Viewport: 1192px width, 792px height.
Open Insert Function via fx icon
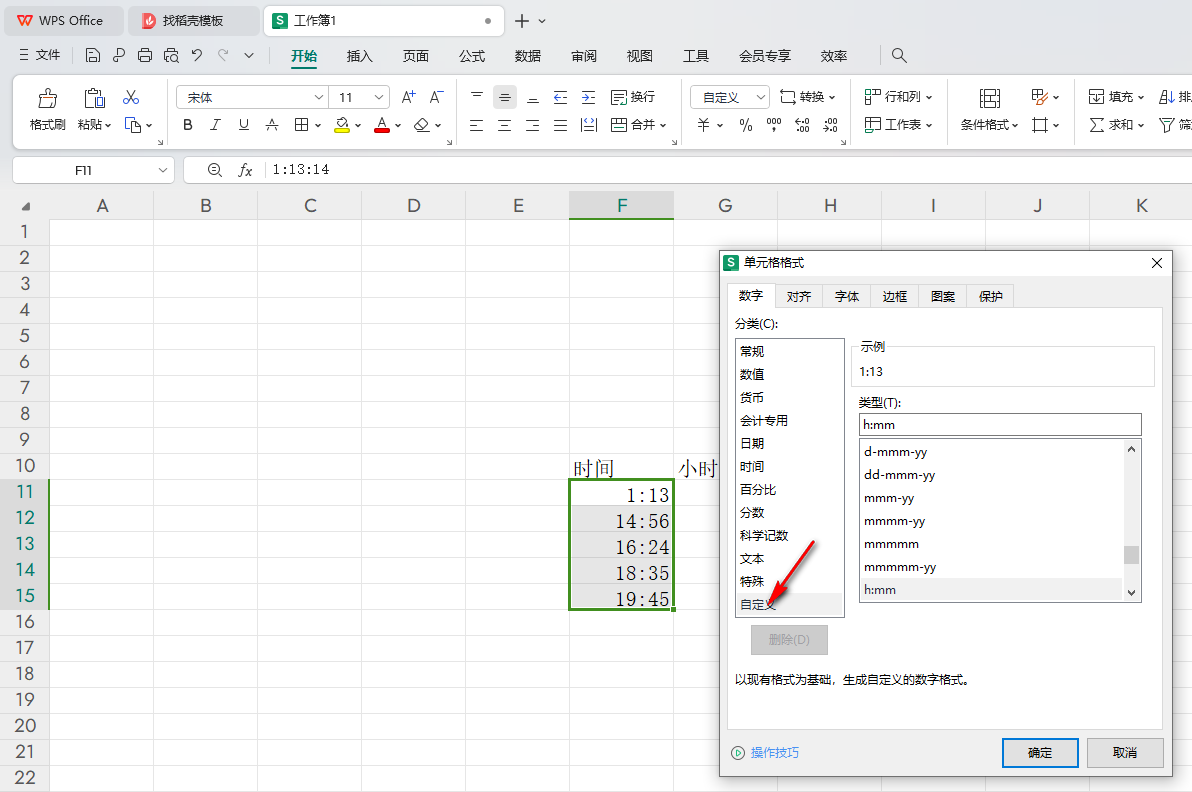click(245, 170)
